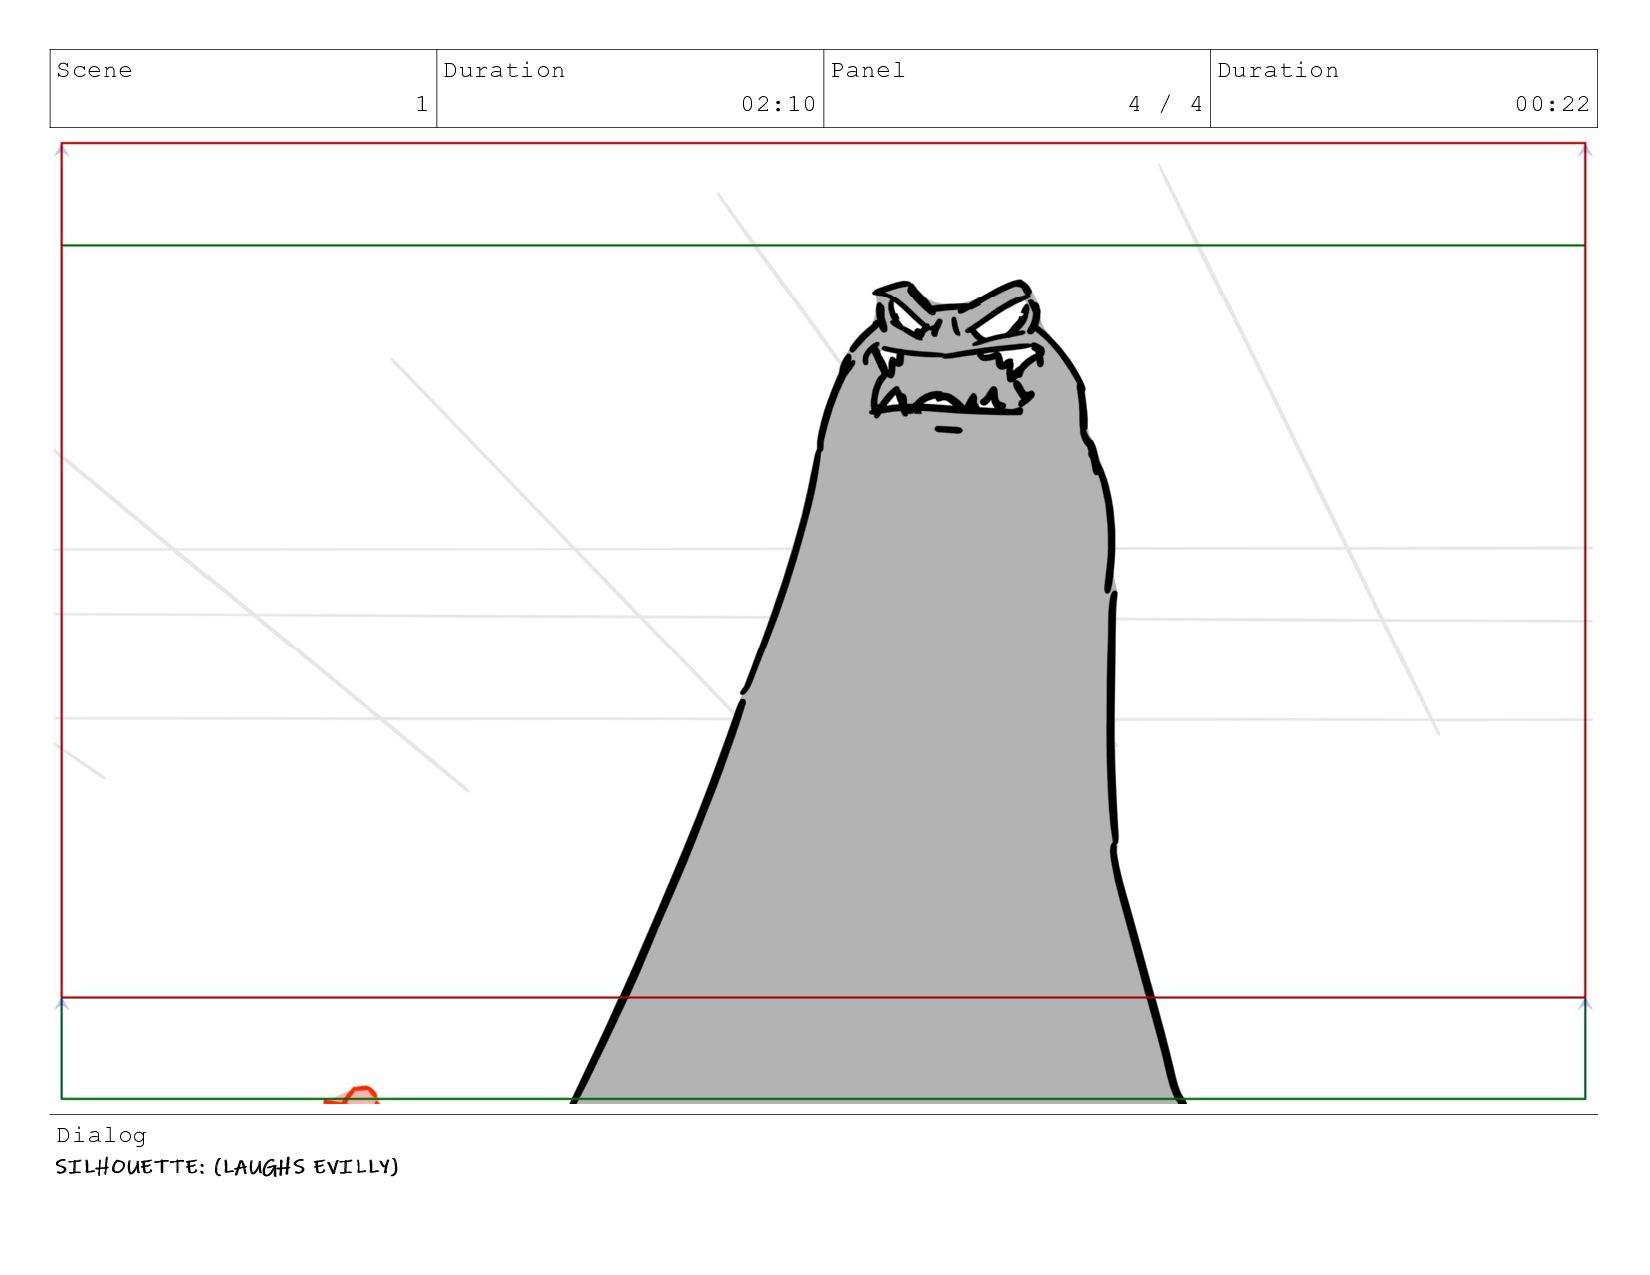Click the scene duration value 02:10

[x=778, y=104]
